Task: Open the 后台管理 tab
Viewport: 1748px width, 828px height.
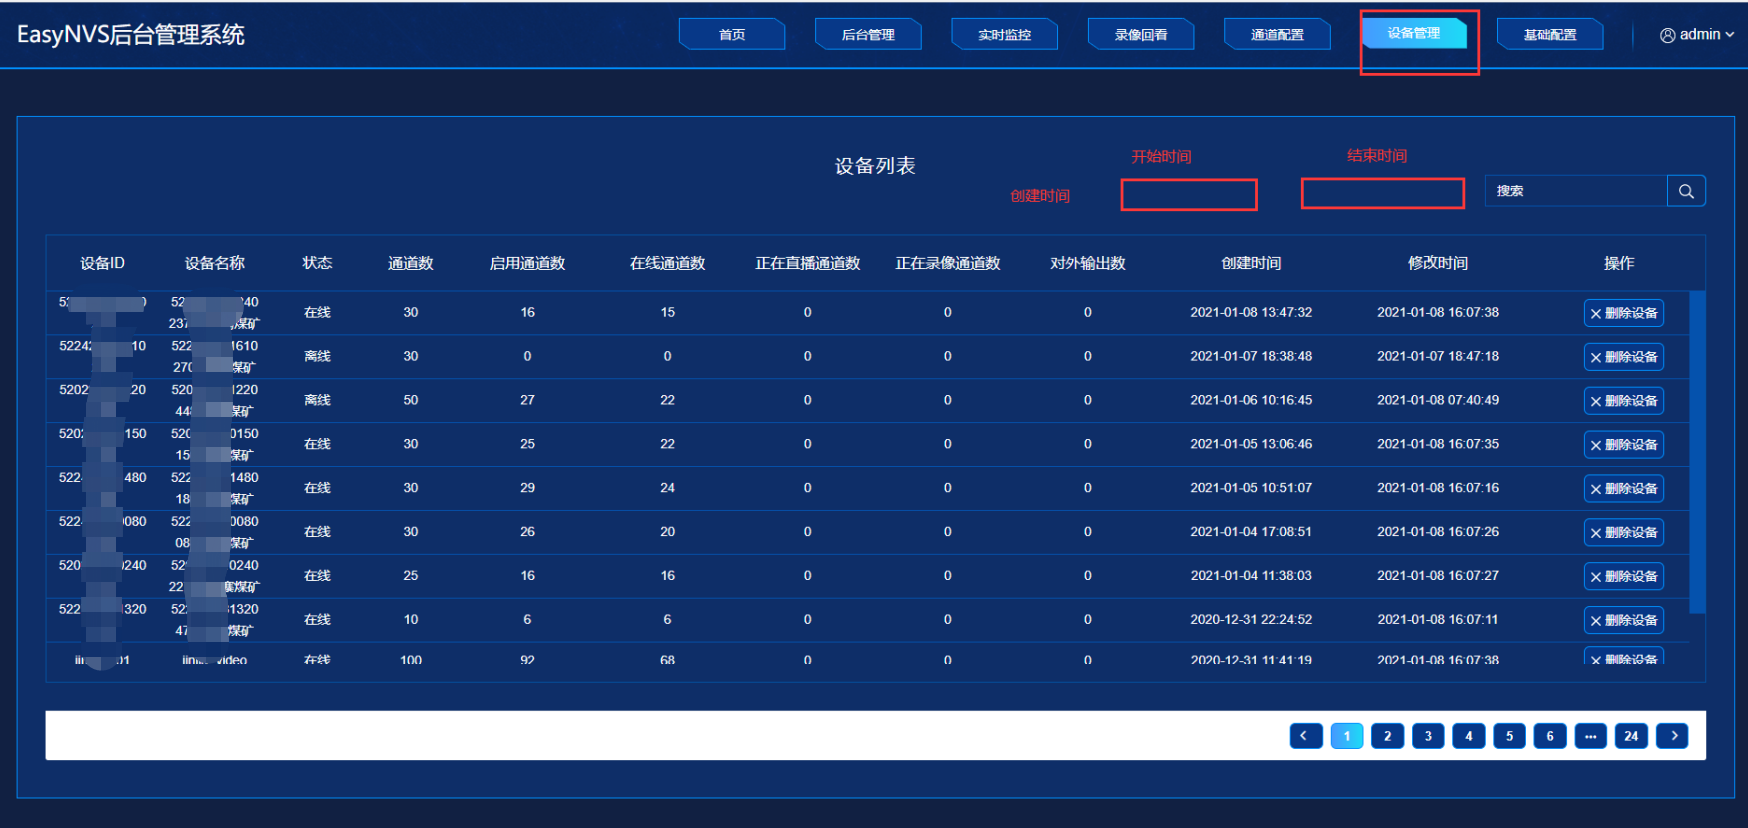Action: click(x=868, y=35)
